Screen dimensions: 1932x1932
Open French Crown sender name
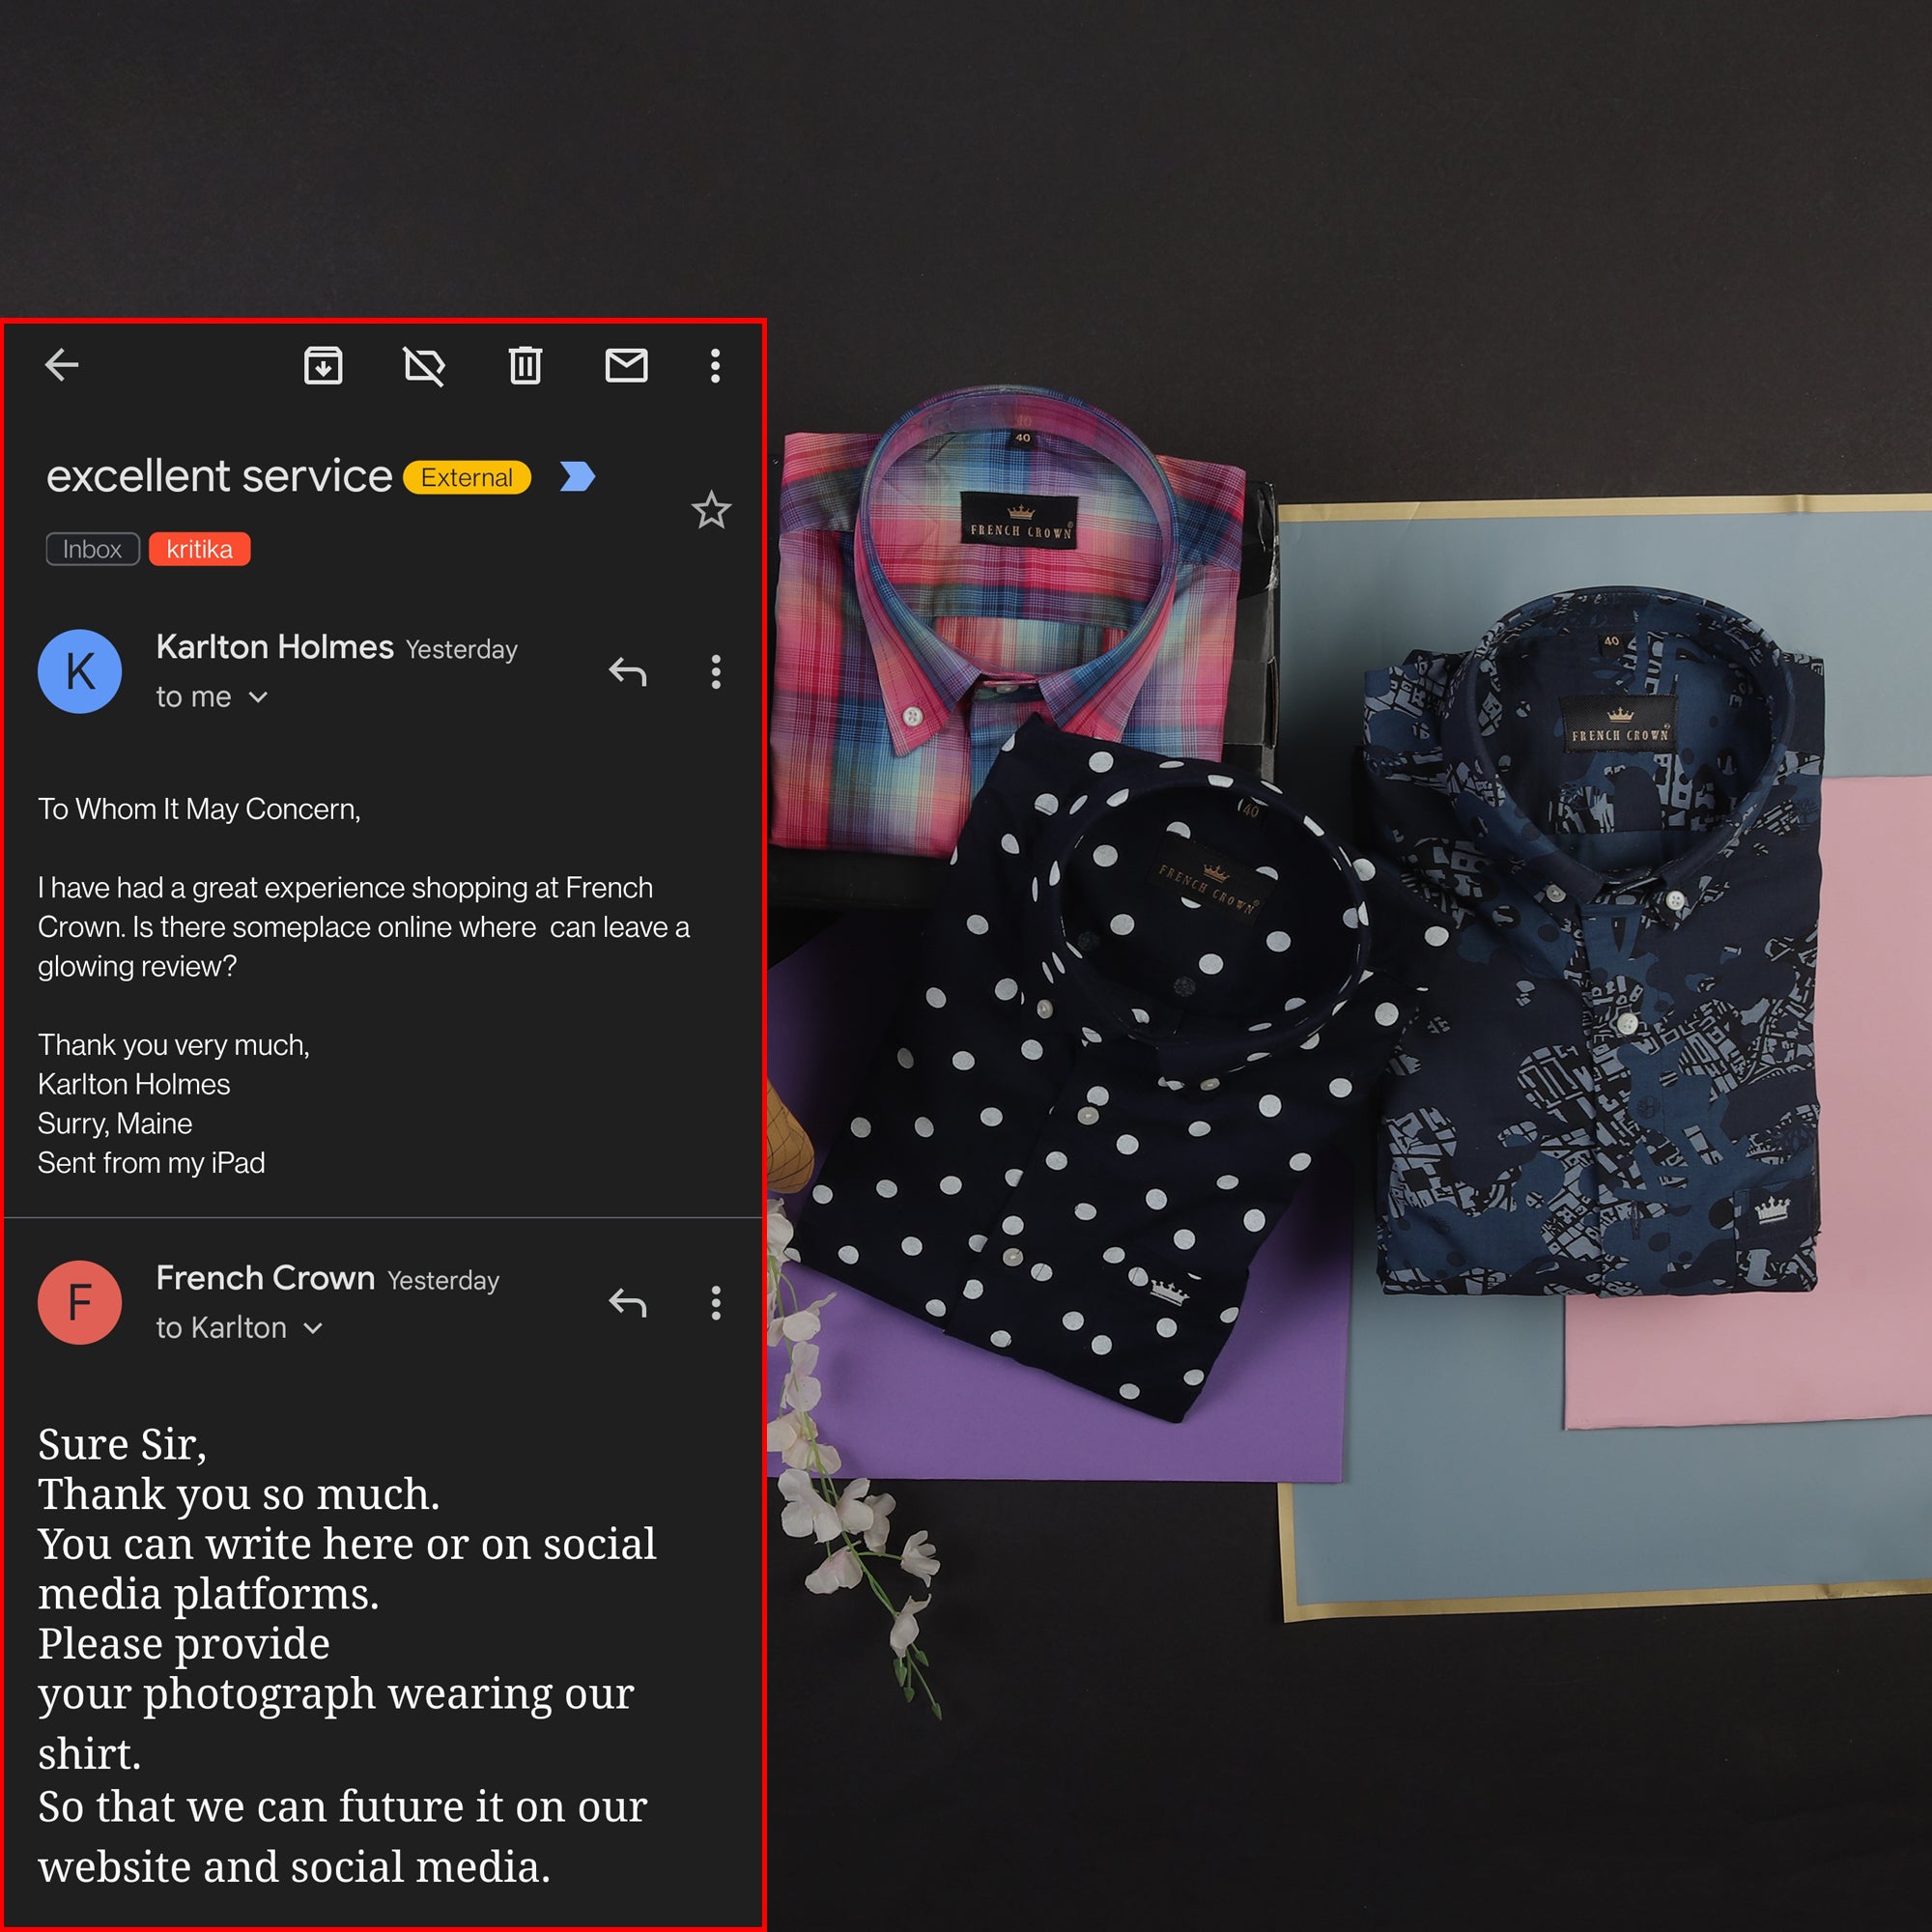coord(265,1278)
